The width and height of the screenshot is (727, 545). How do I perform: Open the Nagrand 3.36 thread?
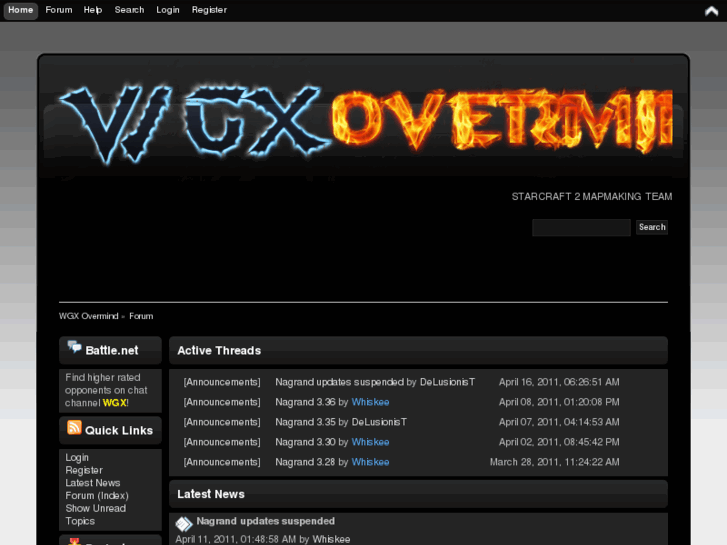click(305, 402)
